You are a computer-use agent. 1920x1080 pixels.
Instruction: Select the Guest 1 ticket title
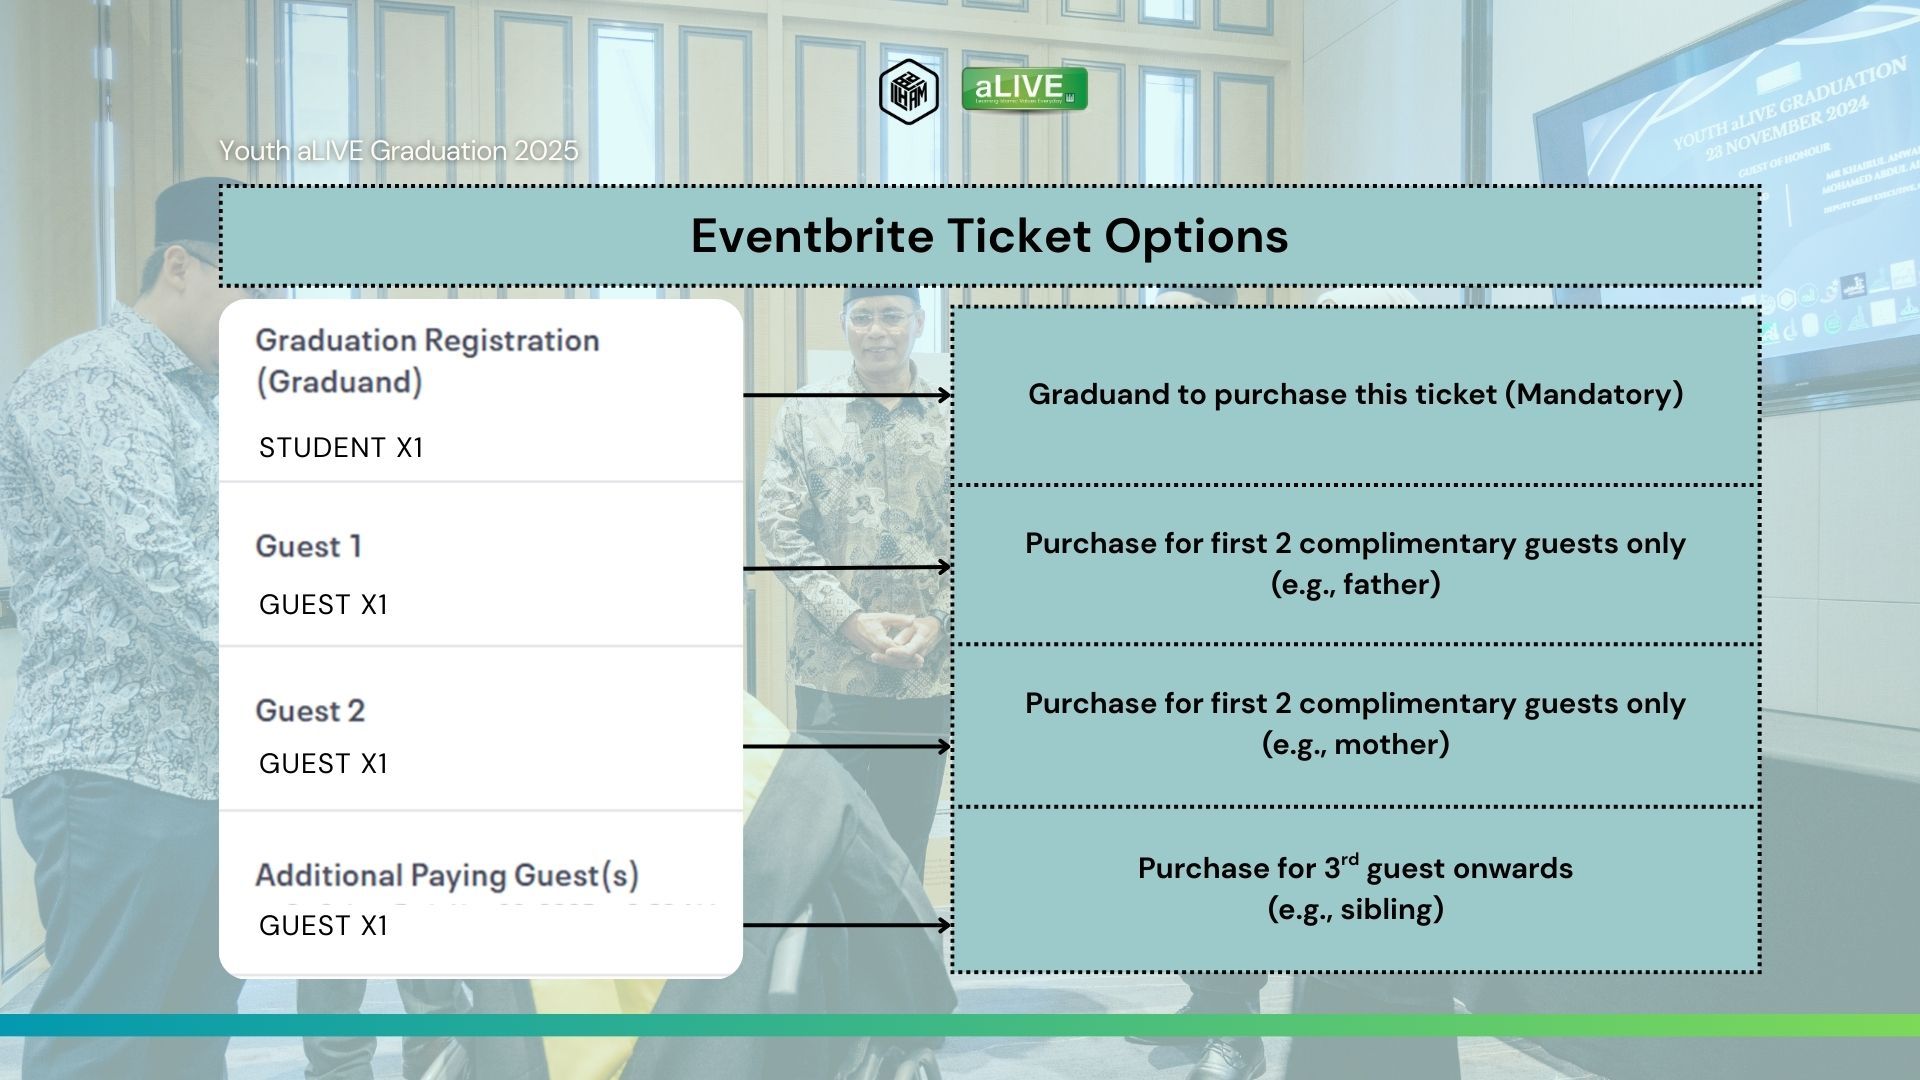tap(308, 546)
